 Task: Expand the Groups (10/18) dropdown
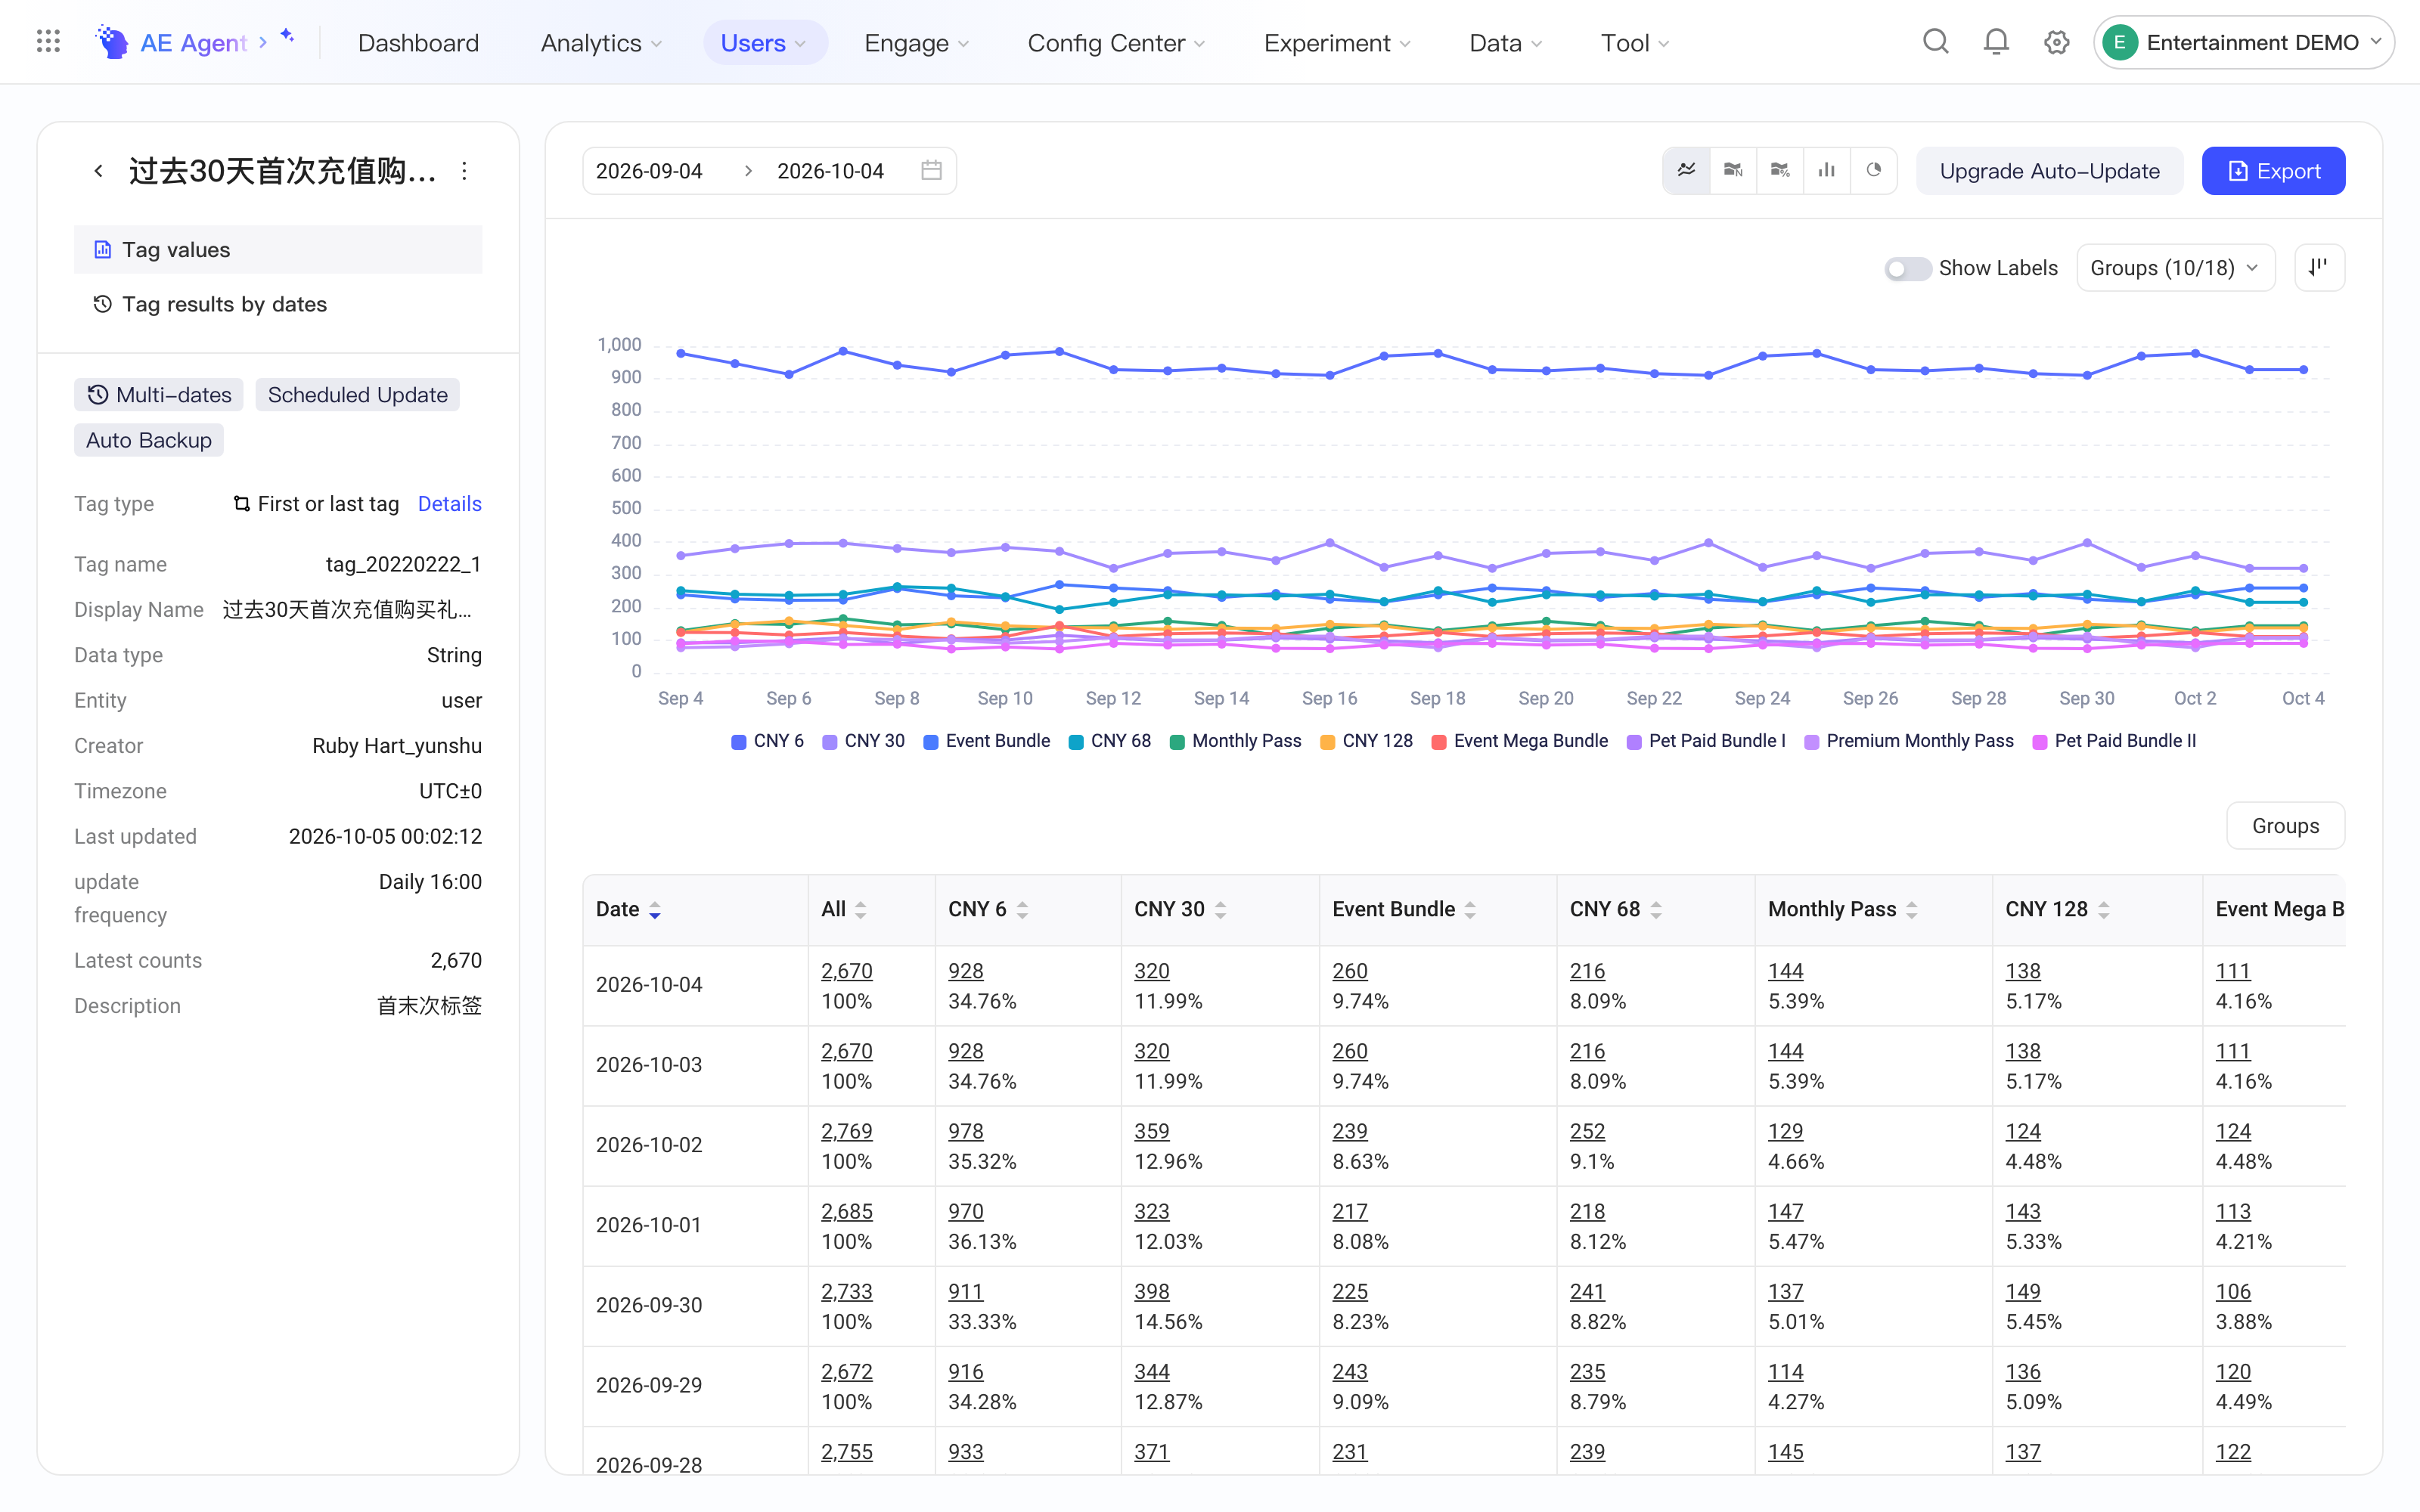pyautogui.click(x=2175, y=268)
